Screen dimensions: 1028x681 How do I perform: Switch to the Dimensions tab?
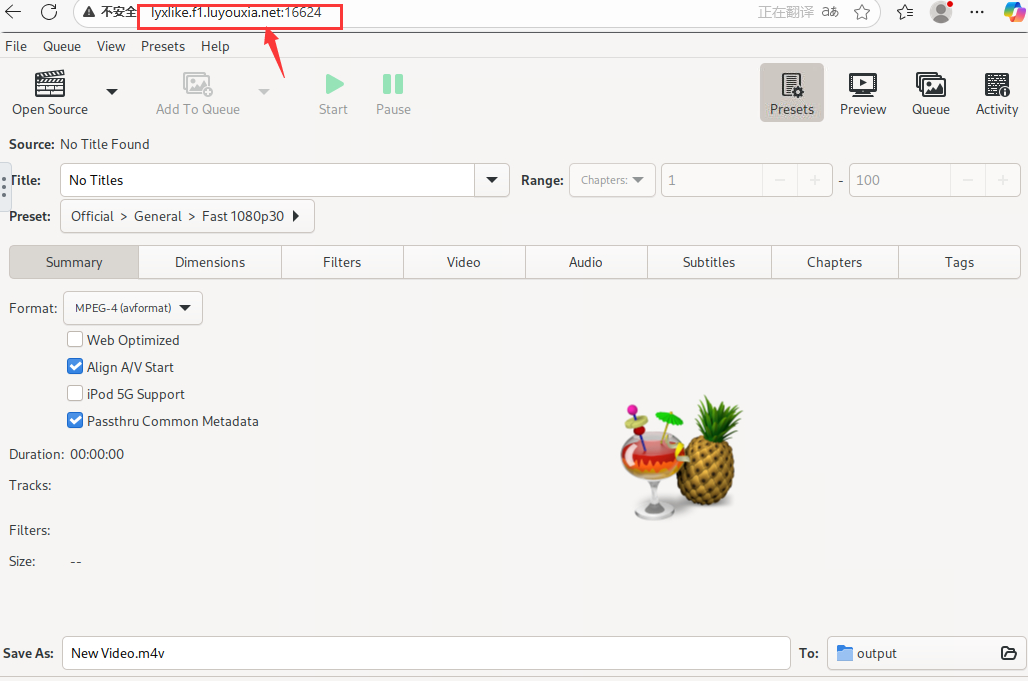click(210, 262)
